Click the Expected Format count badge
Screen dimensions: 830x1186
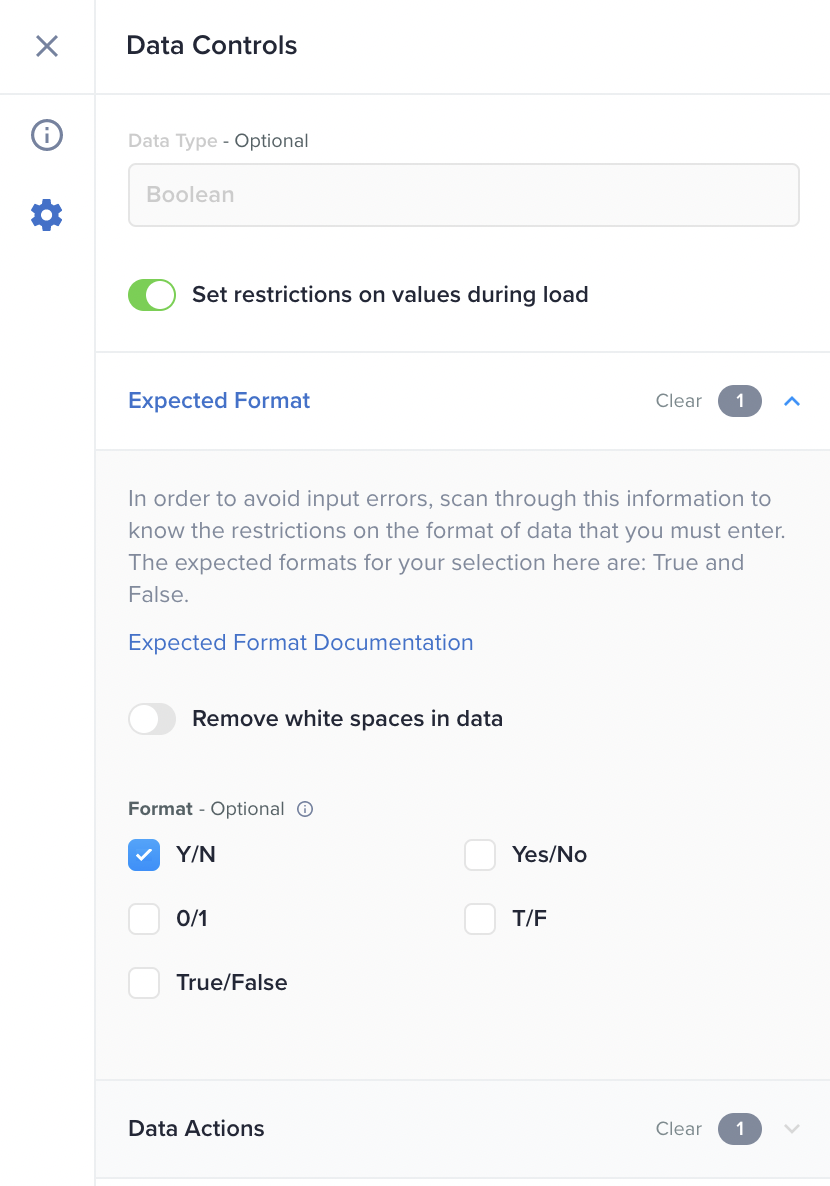(739, 401)
